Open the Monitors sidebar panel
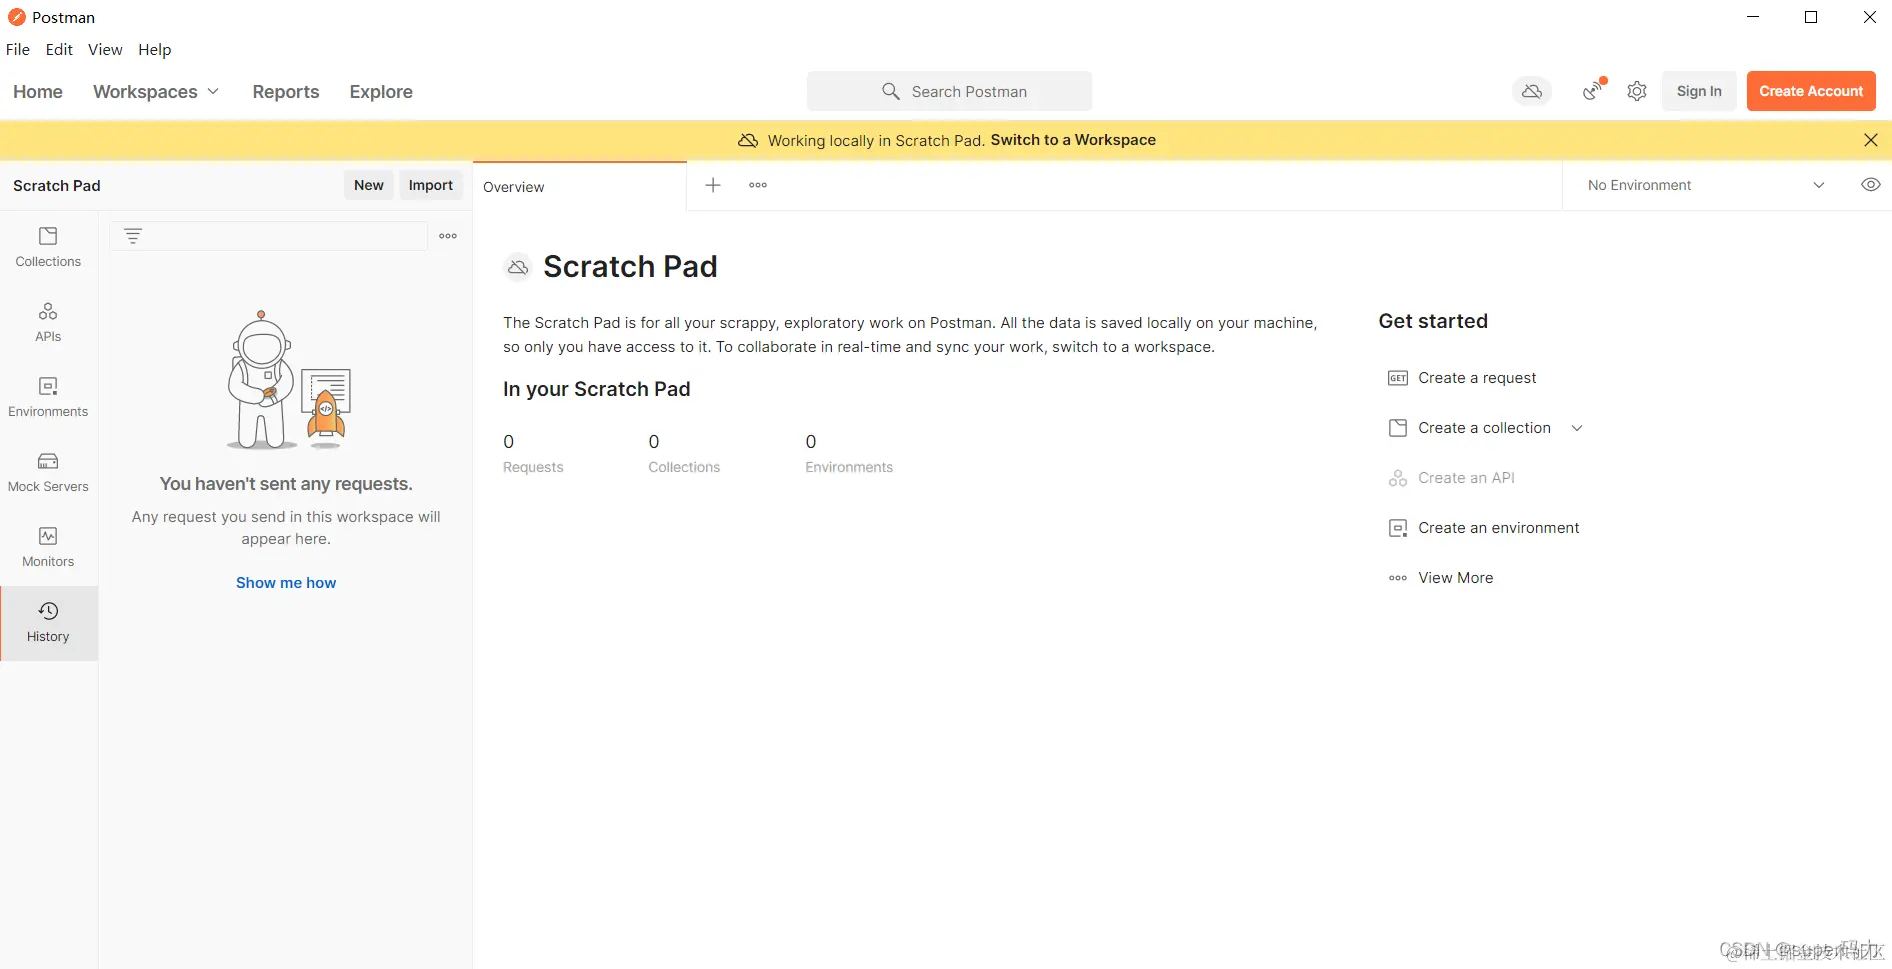This screenshot has height=969, width=1892. click(x=48, y=547)
